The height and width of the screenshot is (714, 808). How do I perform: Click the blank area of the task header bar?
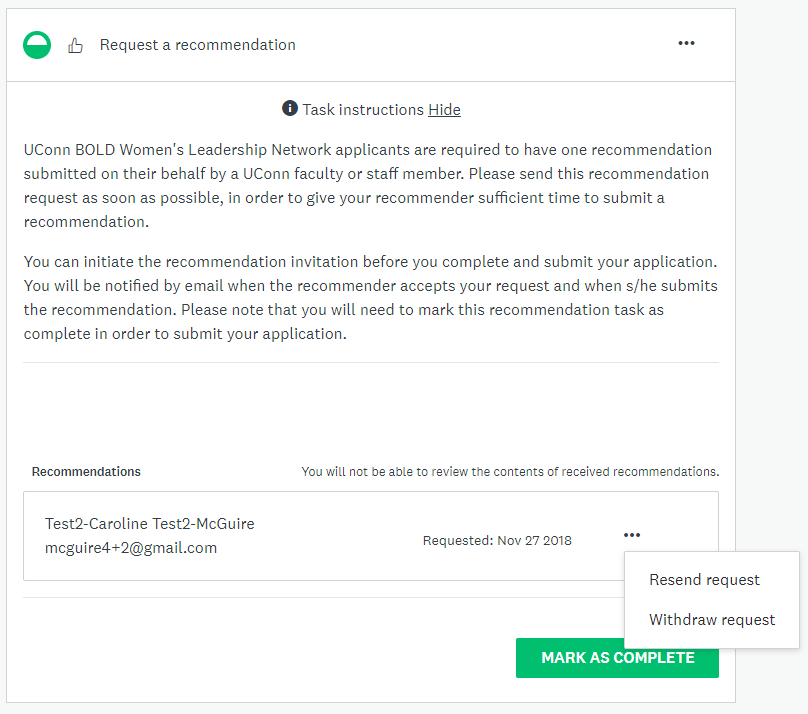[484, 45]
